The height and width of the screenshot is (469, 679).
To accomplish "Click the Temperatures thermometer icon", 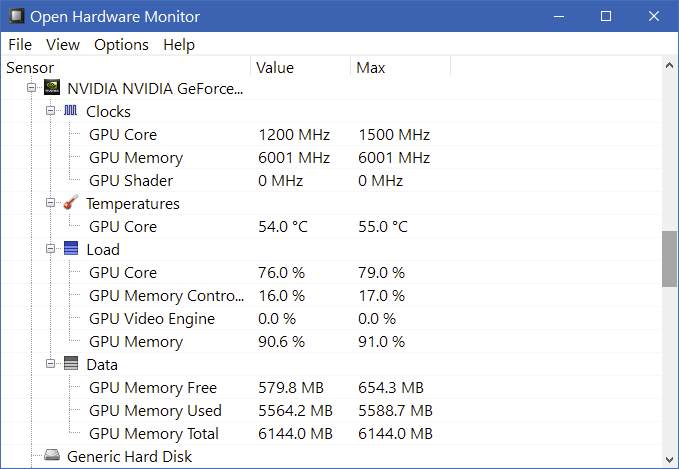I will 71,202.
